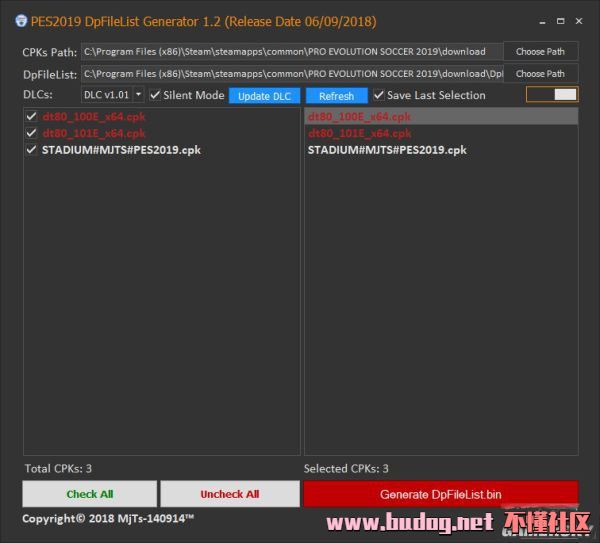Uncheck dt80_100E_x64.cpk in the left list
Viewport: 600px width, 543px height.
click(x=32, y=117)
